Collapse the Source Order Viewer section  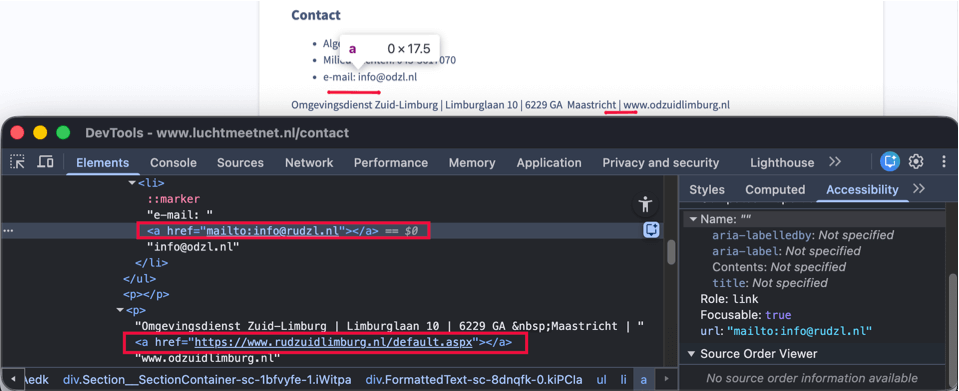(x=692, y=354)
